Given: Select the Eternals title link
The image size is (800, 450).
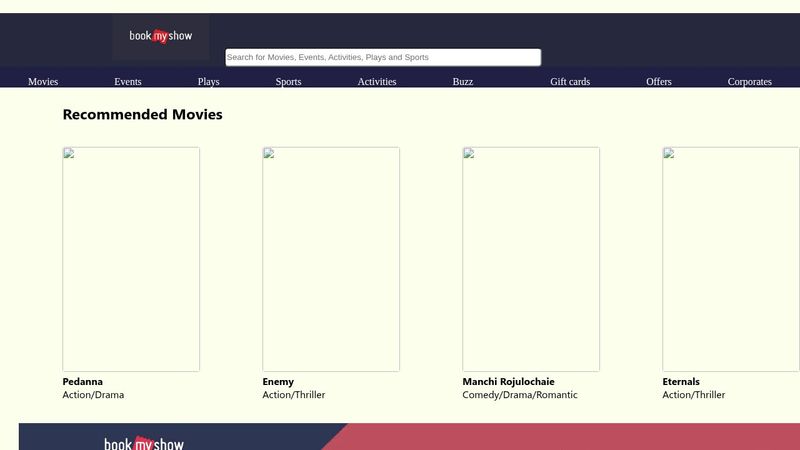Looking at the screenshot, I should (681, 382).
